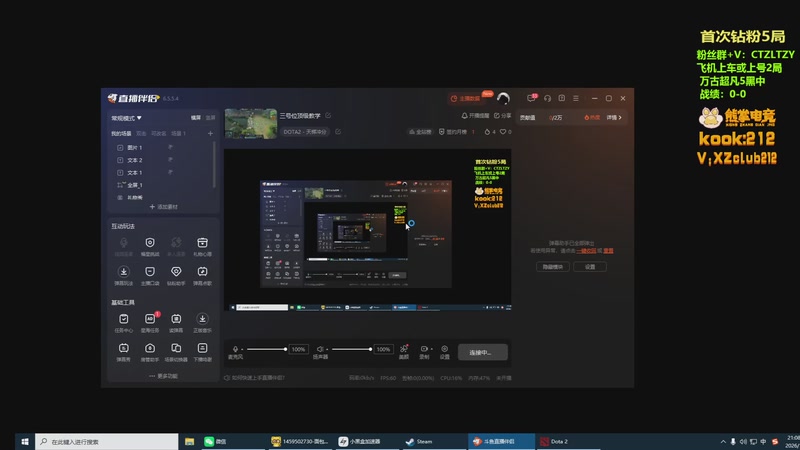The width and height of the screenshot is (800, 450).
Task: Toggle visibility of 文本 2 source
Action: (170, 160)
